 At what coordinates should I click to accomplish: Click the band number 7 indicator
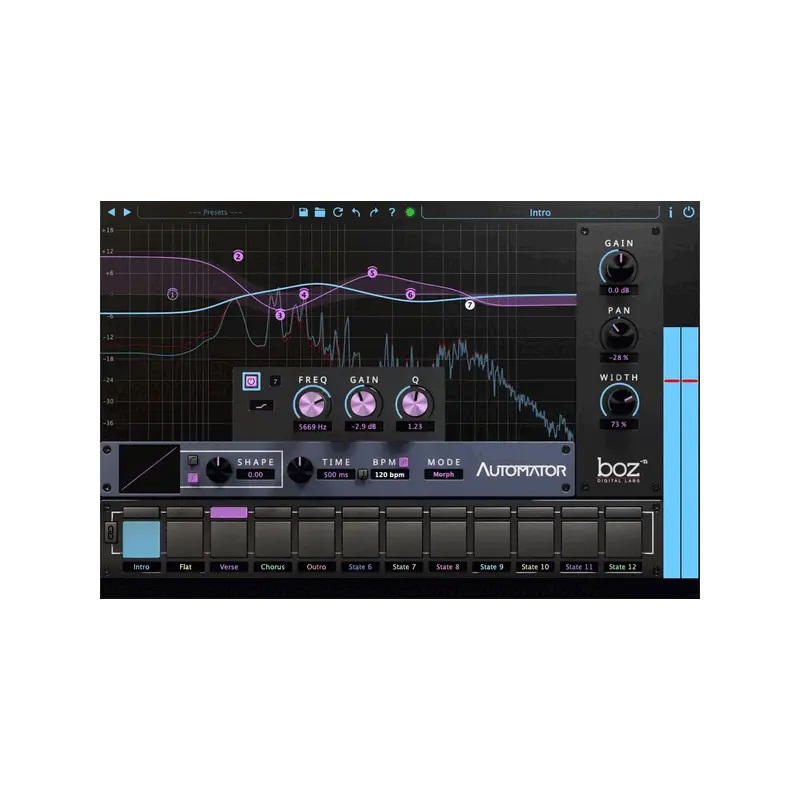[275, 381]
